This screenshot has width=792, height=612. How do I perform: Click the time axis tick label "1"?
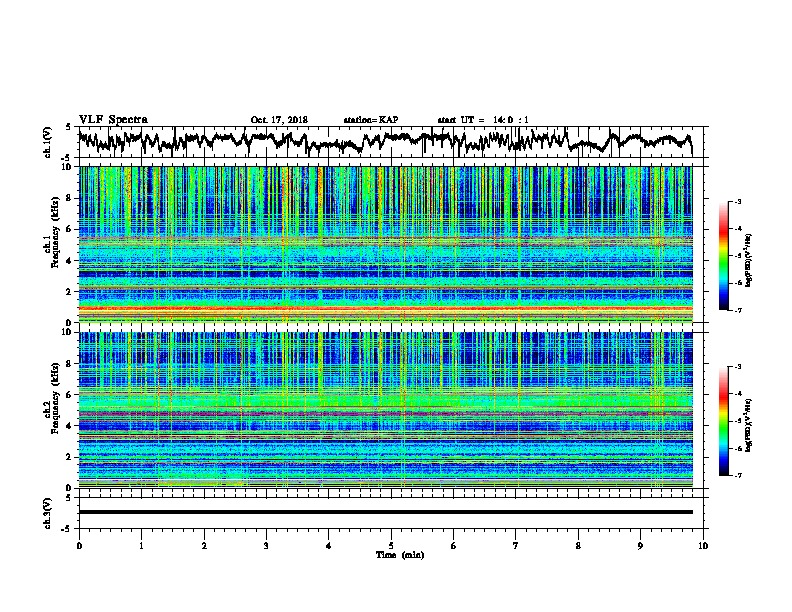pyautogui.click(x=142, y=546)
